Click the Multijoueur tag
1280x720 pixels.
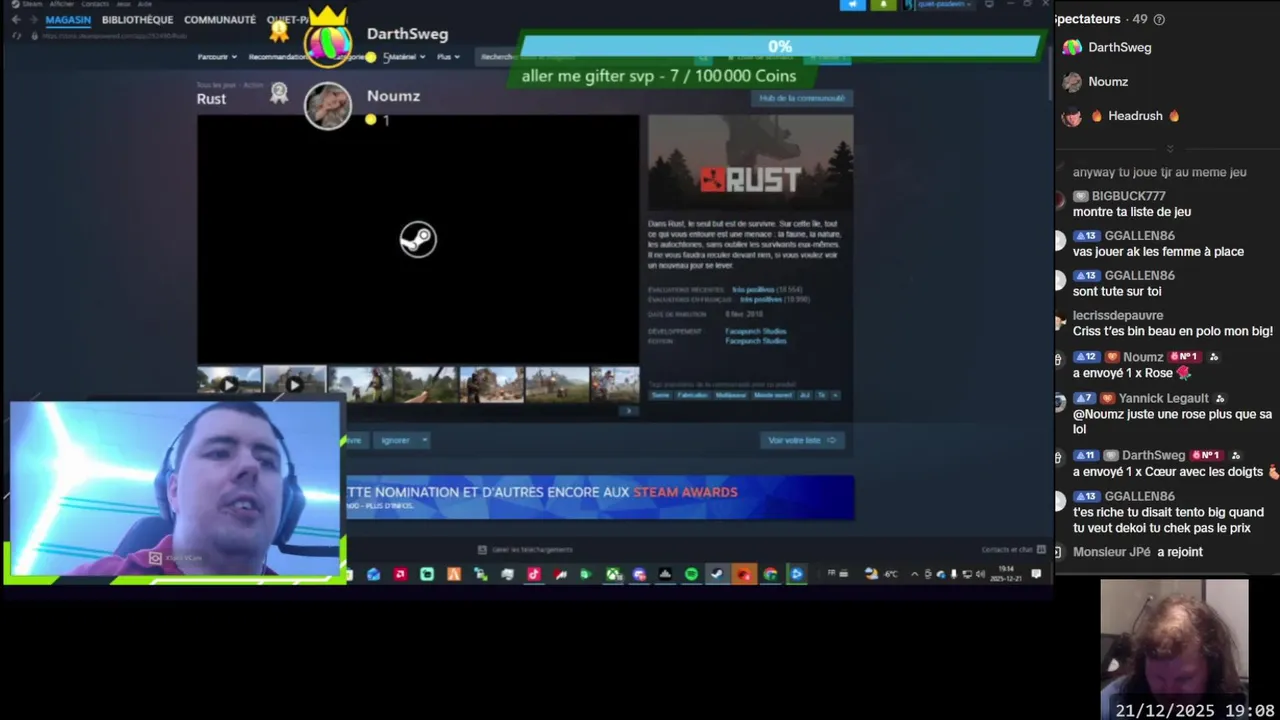tap(730, 395)
